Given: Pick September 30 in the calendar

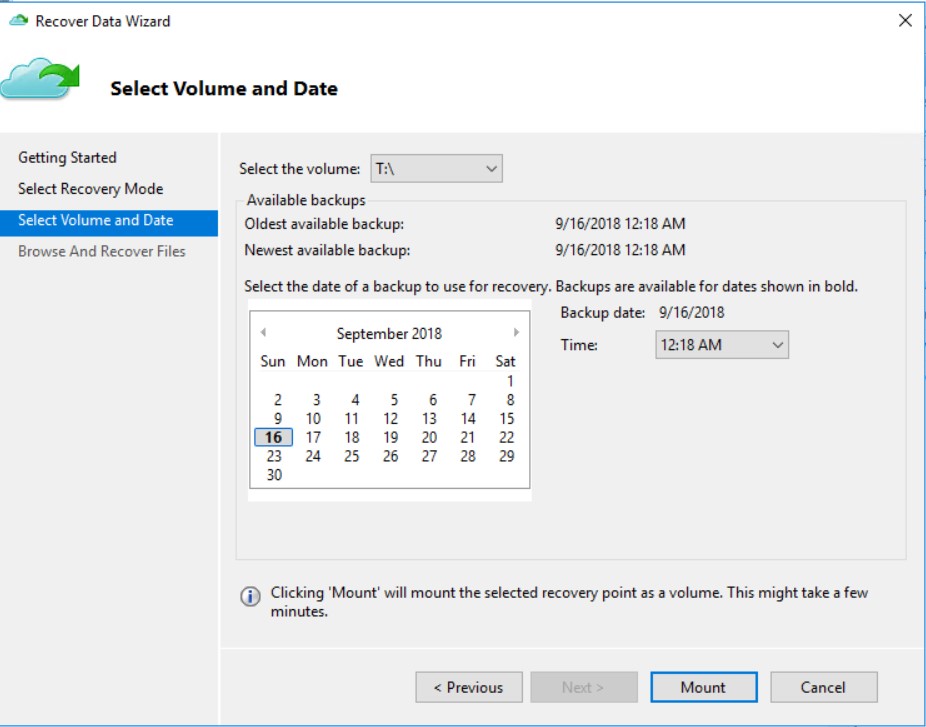Looking at the screenshot, I should [274, 475].
